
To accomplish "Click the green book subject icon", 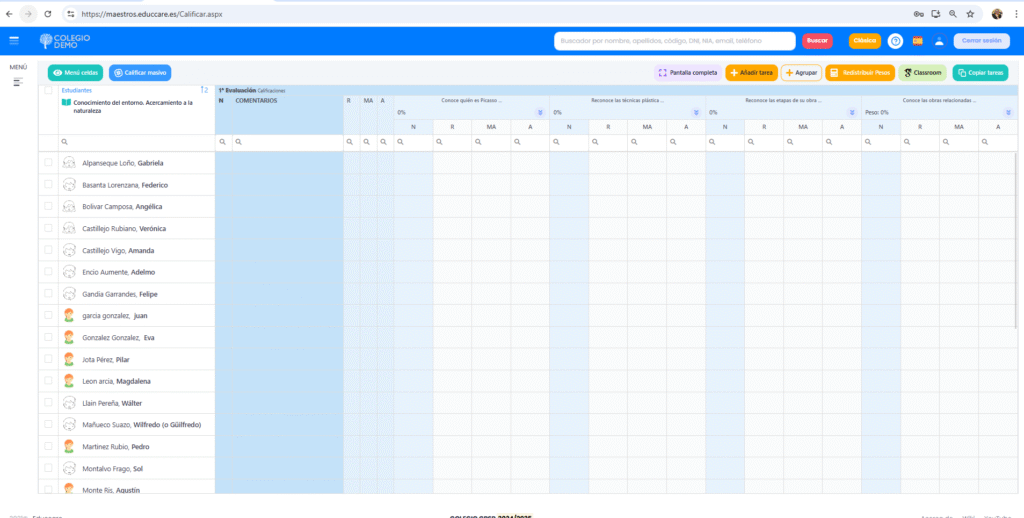I will [66, 102].
